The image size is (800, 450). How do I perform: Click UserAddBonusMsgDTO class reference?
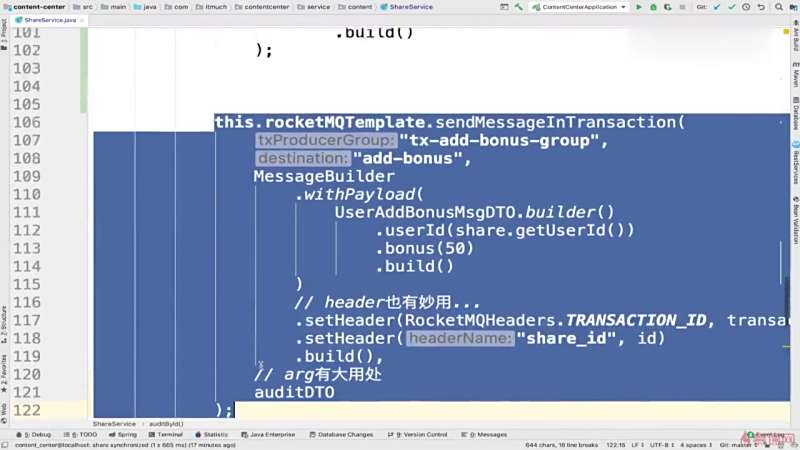[x=428, y=212]
